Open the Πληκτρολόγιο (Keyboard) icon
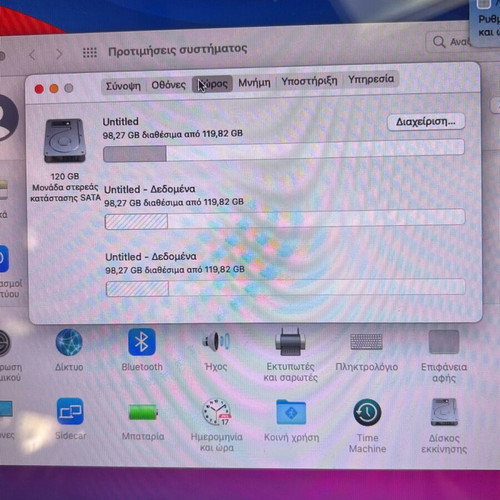Image resolution: width=500 pixels, height=500 pixels. [366, 342]
